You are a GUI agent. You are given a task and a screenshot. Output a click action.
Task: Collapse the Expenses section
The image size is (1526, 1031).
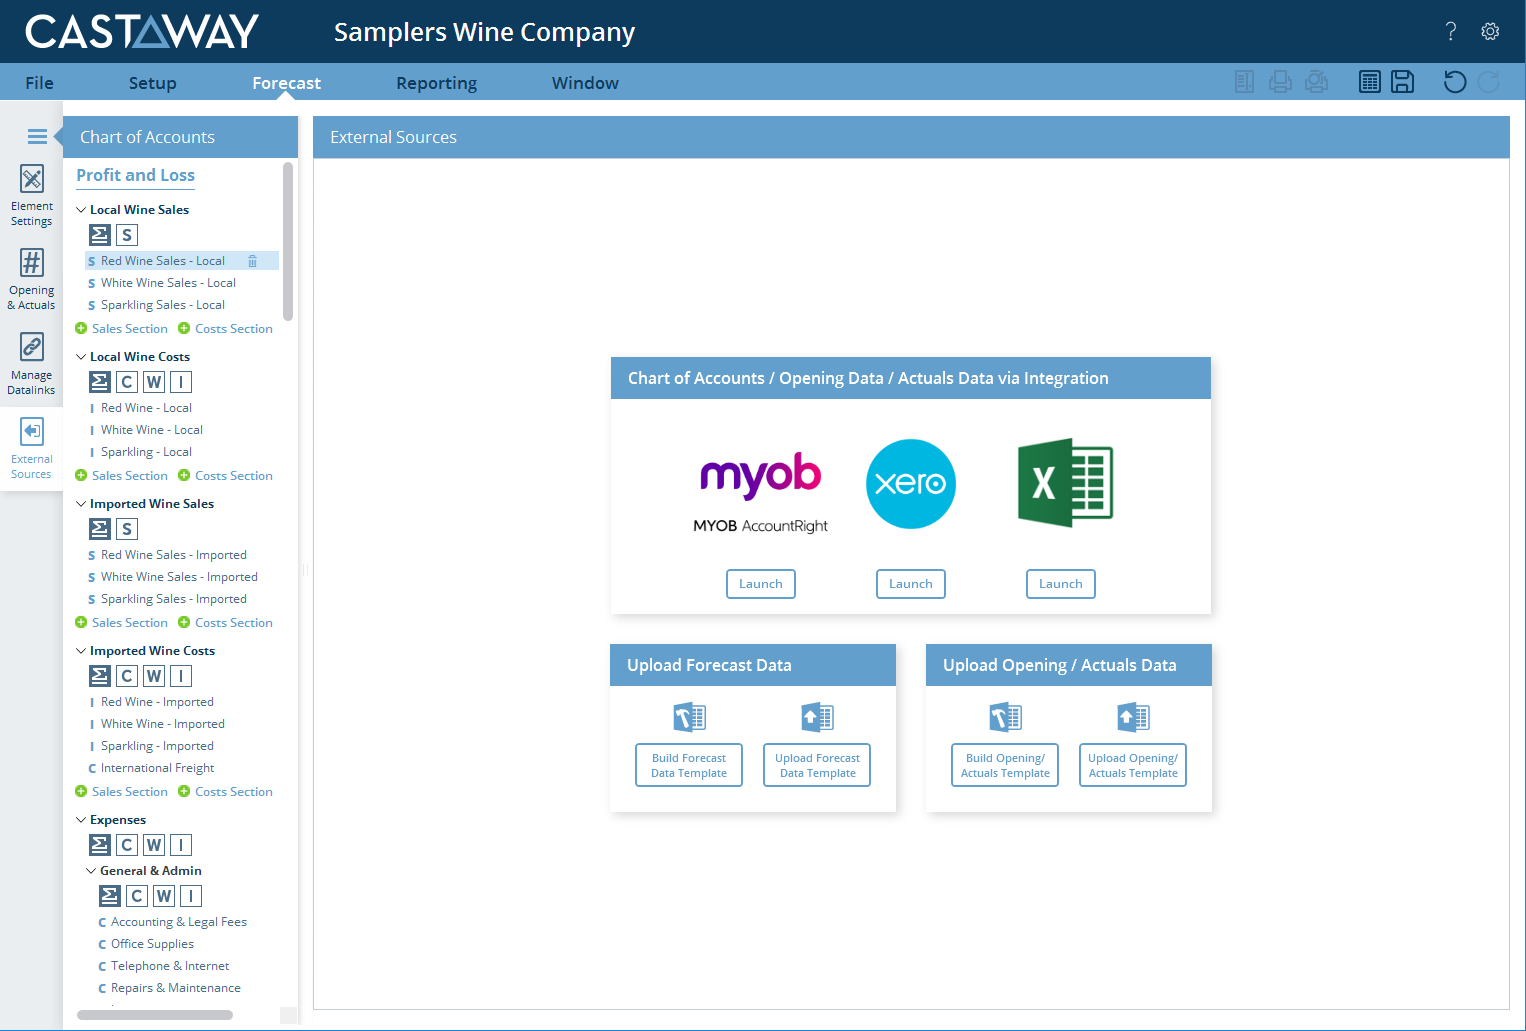[81, 820]
